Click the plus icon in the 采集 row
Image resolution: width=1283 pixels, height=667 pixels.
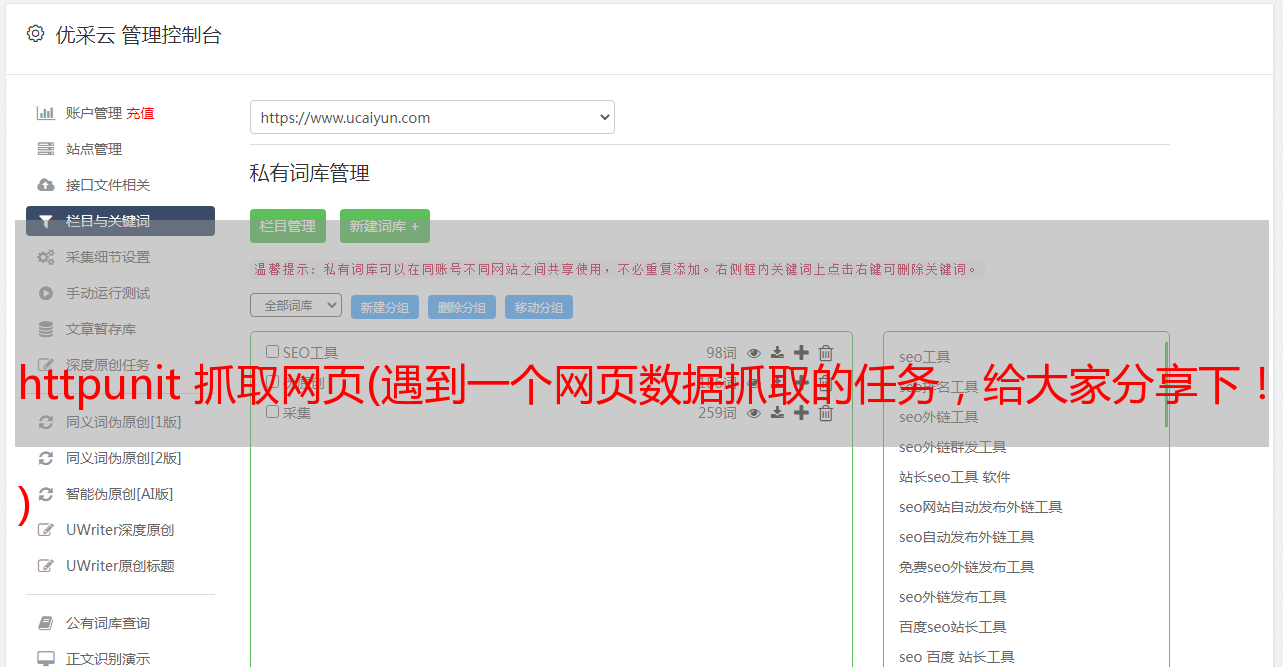pos(801,413)
